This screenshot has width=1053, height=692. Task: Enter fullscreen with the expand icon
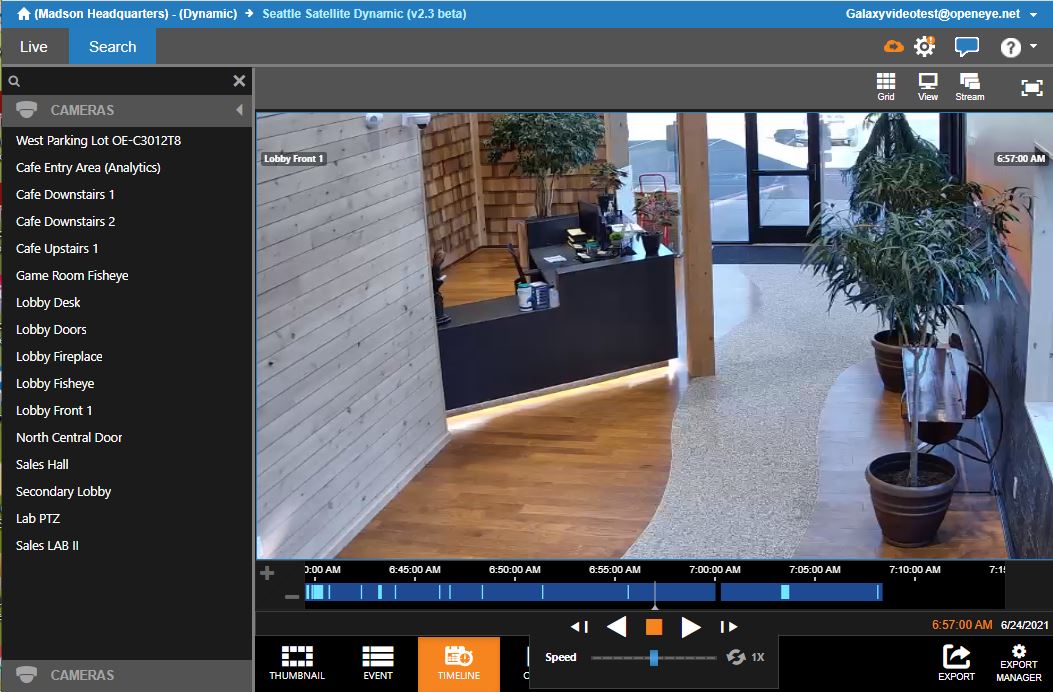[x=1031, y=88]
